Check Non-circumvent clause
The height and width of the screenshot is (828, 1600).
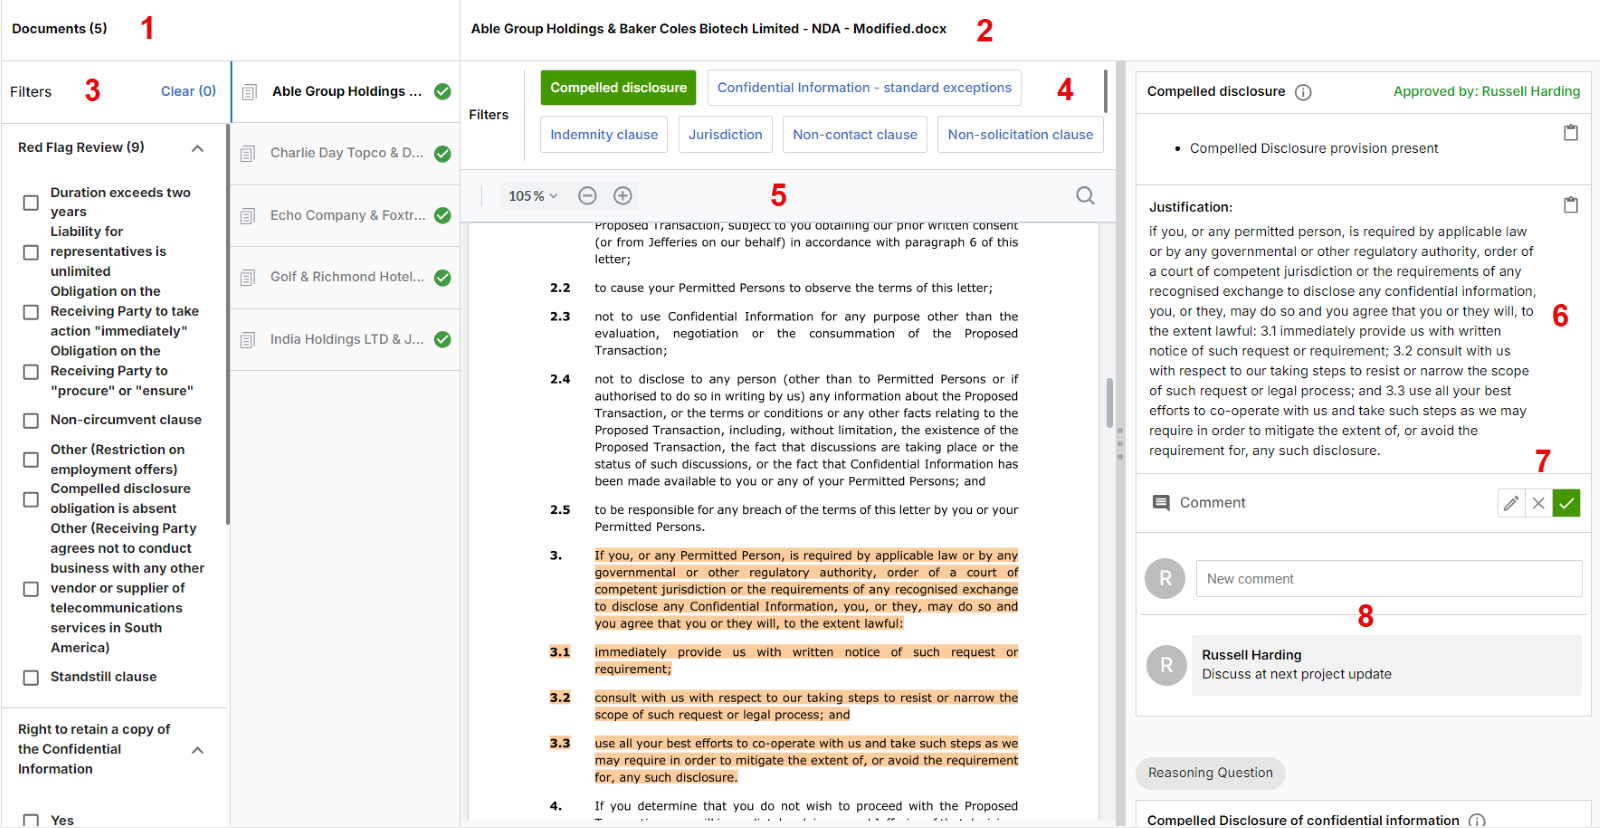pos(31,421)
